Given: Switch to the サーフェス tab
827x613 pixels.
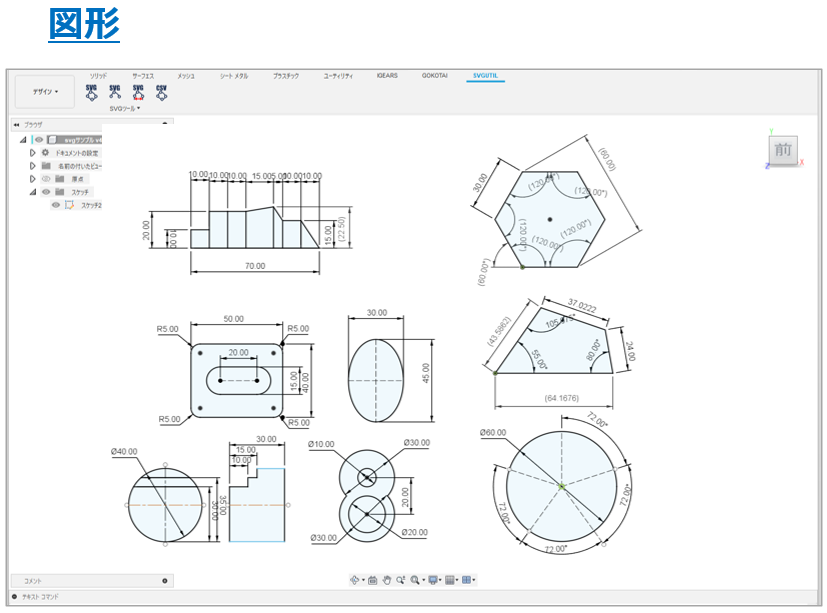Looking at the screenshot, I should pyautogui.click(x=143, y=76).
